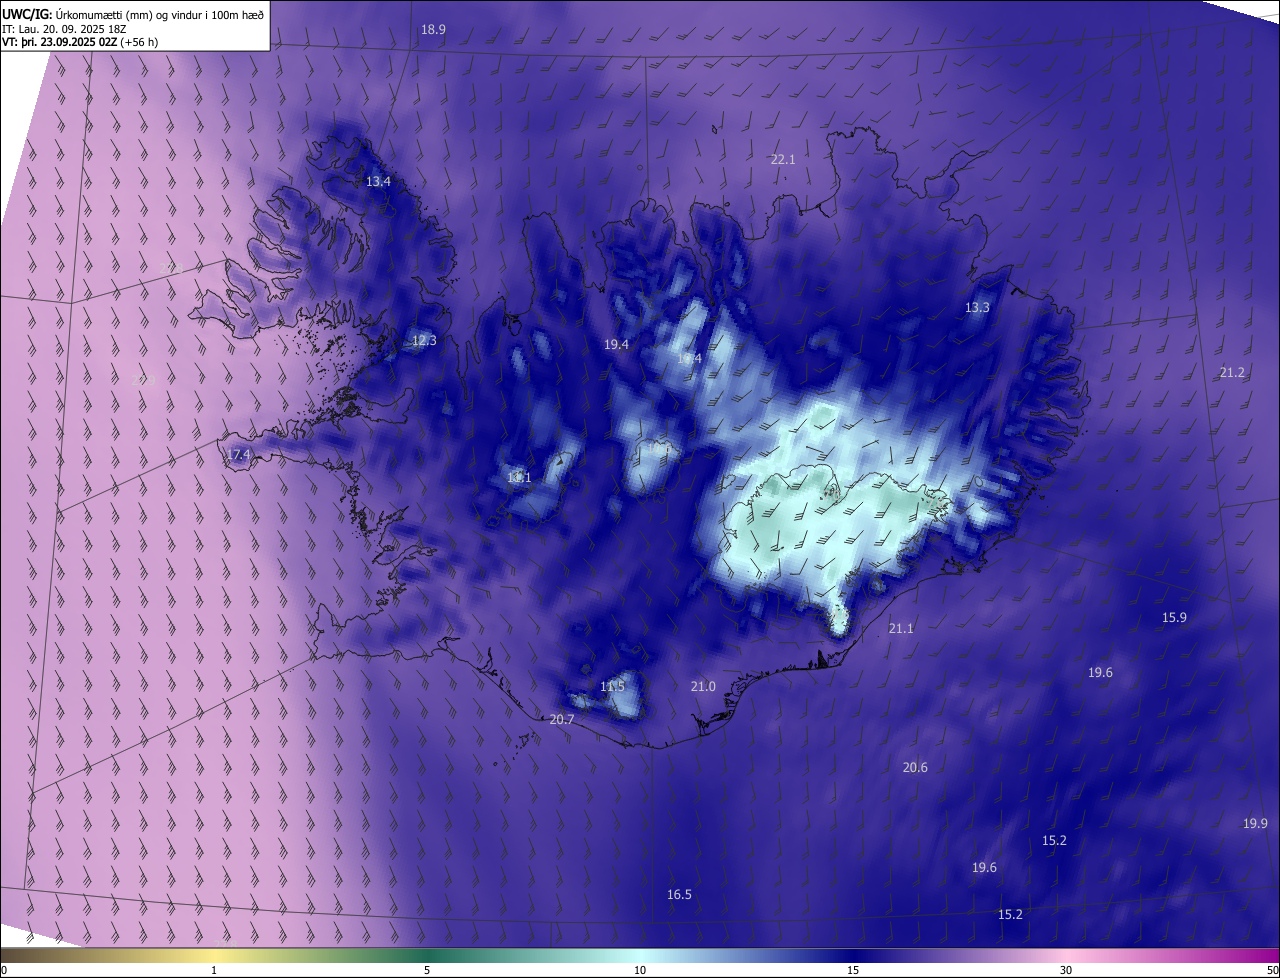This screenshot has height=978, width=1280.
Task: Click the 16.5 value label
Action: tap(679, 895)
